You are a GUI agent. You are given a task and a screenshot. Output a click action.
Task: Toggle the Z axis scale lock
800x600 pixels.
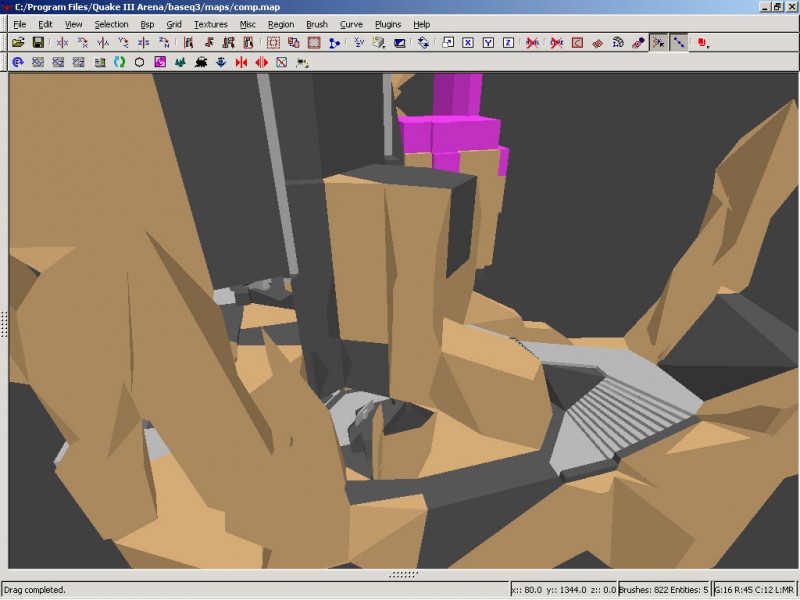pyautogui.click(x=508, y=43)
